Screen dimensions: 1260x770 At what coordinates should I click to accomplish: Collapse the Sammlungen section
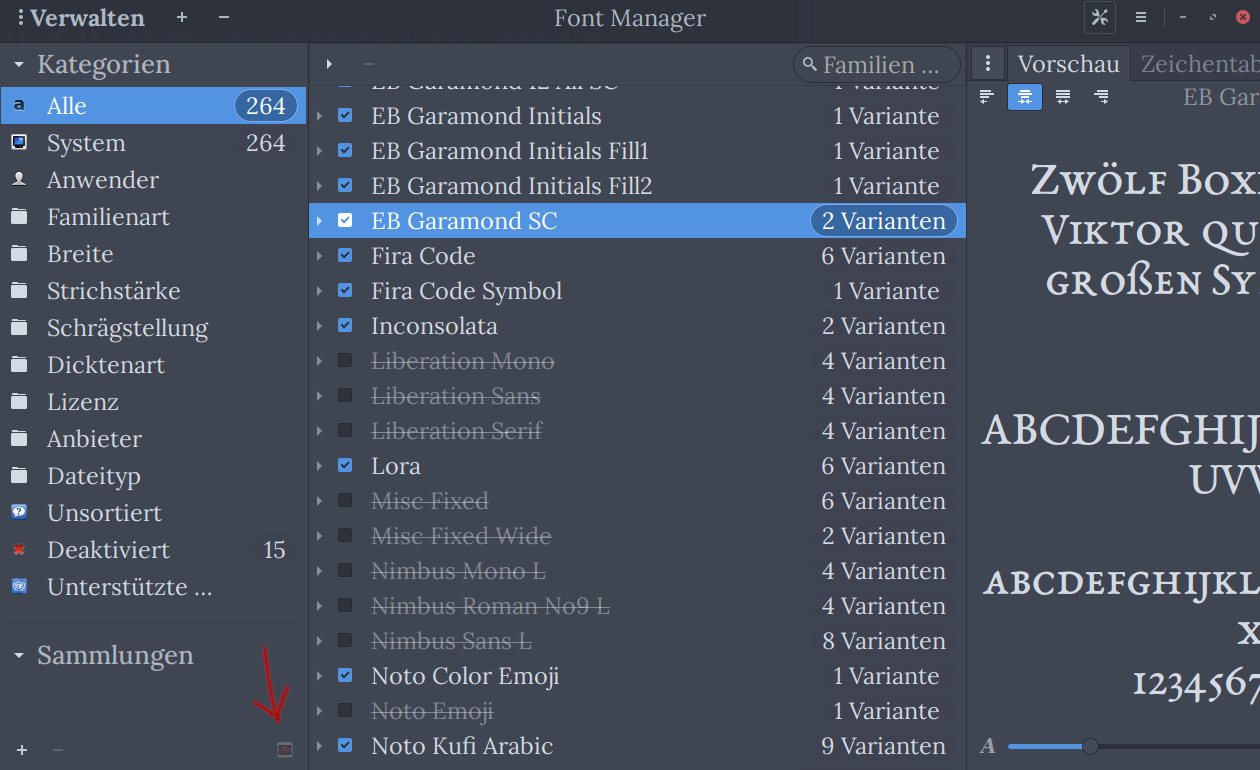point(20,655)
